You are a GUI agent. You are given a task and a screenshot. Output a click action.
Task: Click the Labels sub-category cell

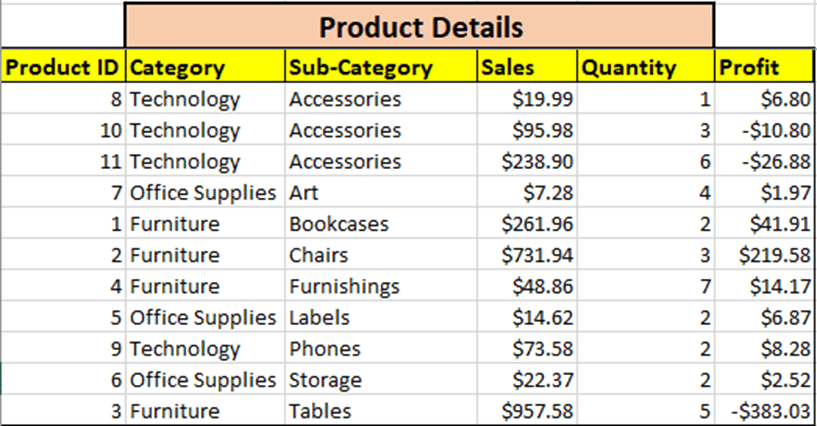click(x=381, y=317)
